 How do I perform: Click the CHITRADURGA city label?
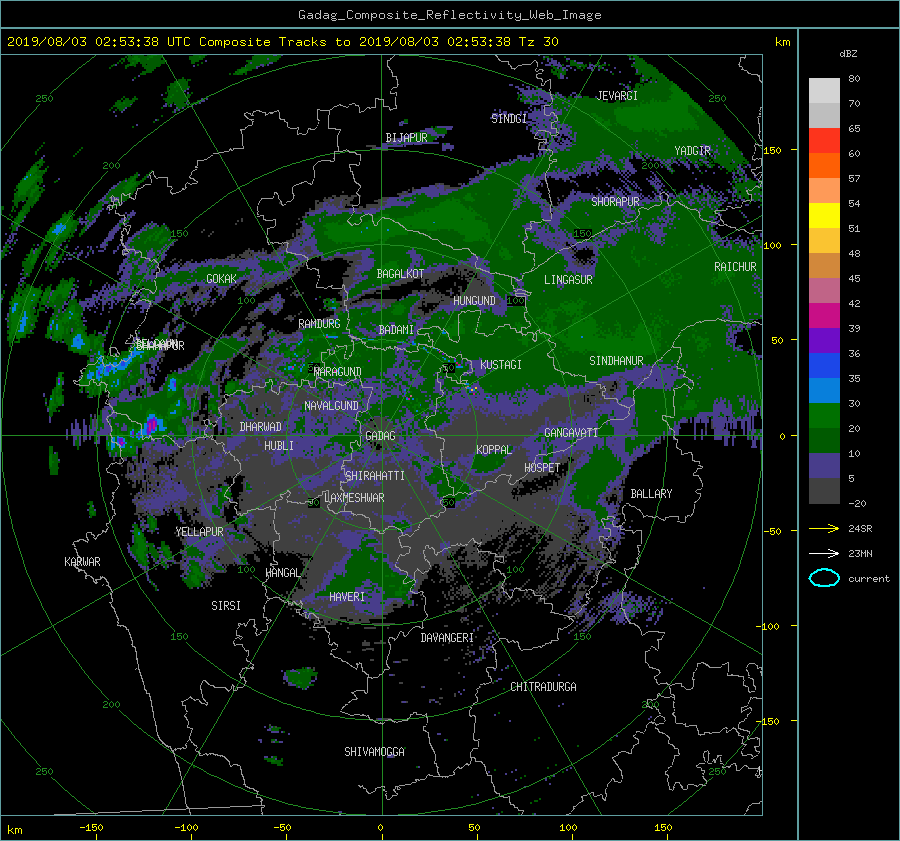[x=543, y=687]
